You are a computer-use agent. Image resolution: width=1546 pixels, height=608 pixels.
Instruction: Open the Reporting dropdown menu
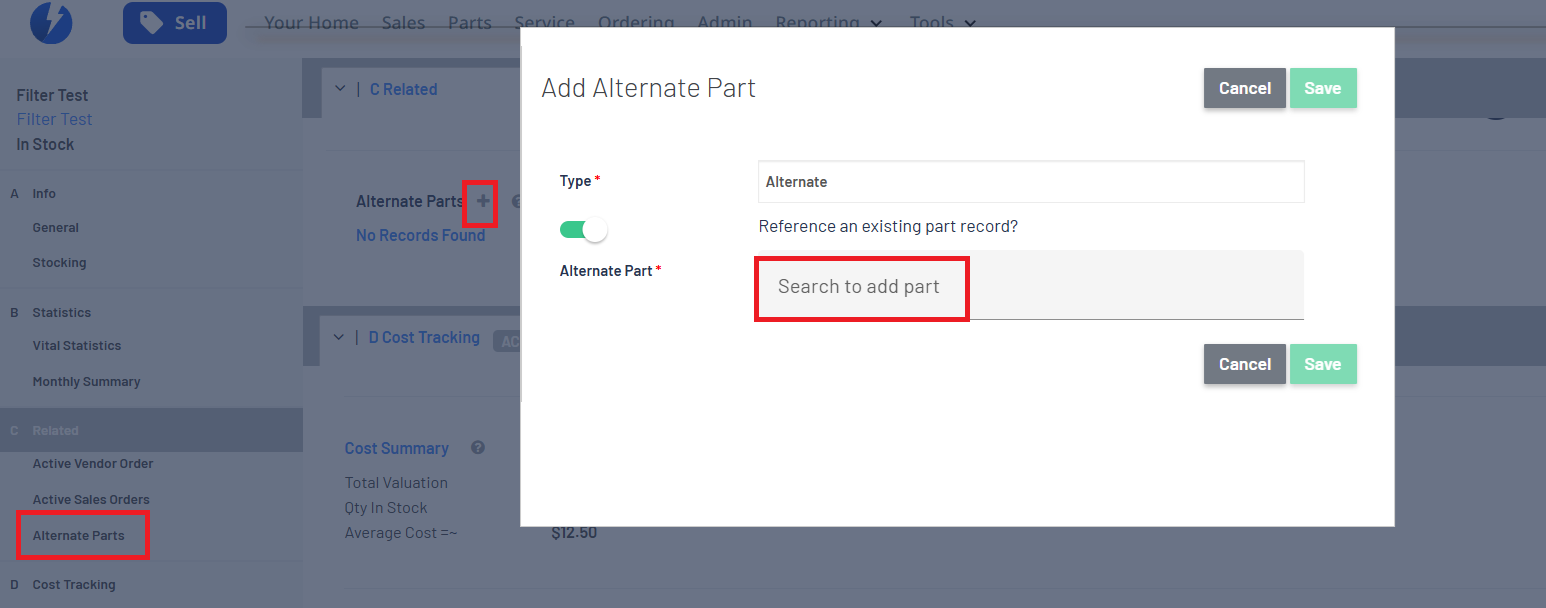(x=829, y=22)
